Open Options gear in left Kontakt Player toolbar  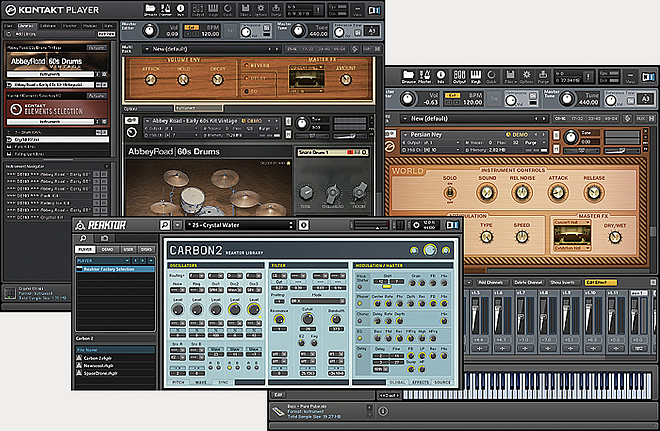pyautogui.click(x=261, y=10)
